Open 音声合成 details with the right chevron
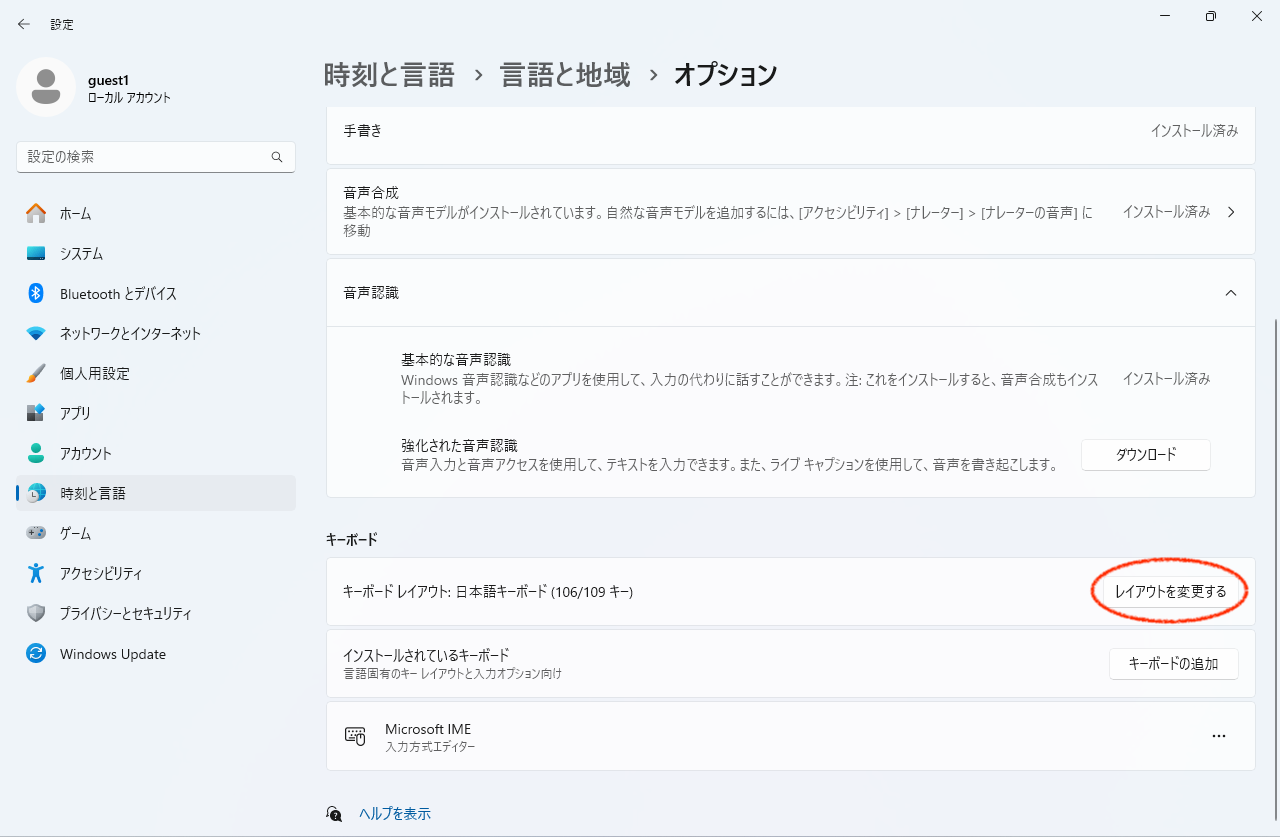Image resolution: width=1280 pixels, height=837 pixels. click(1231, 212)
